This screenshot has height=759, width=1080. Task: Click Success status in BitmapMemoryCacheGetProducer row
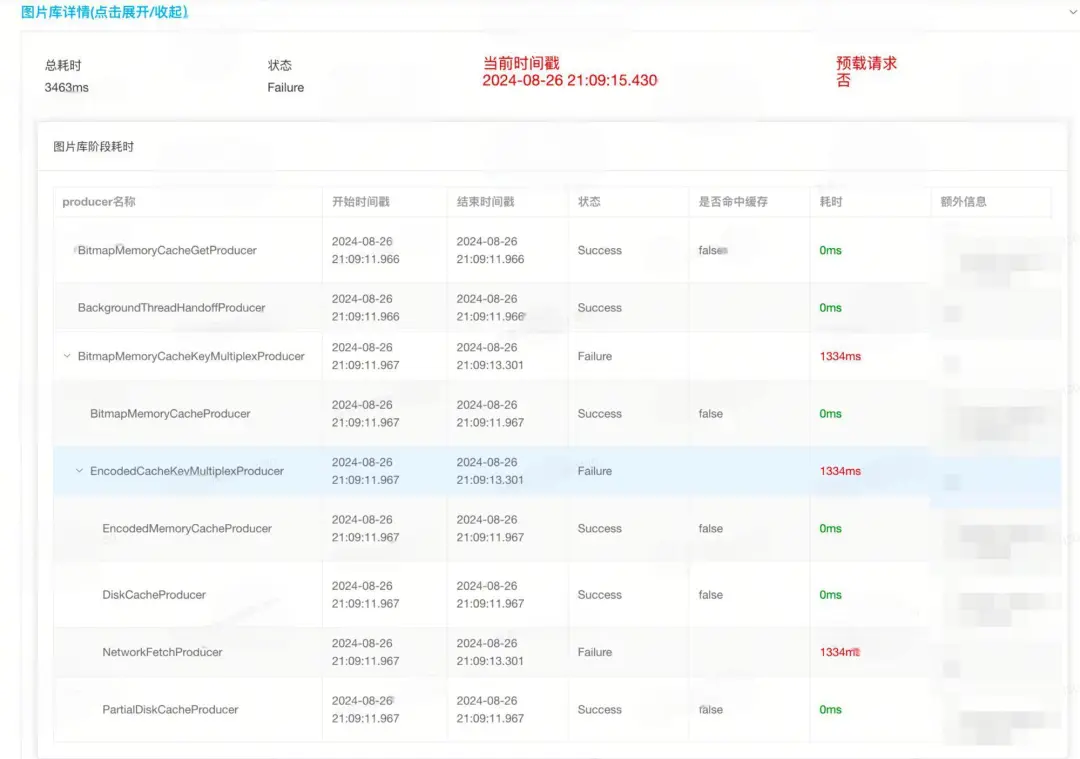click(599, 250)
